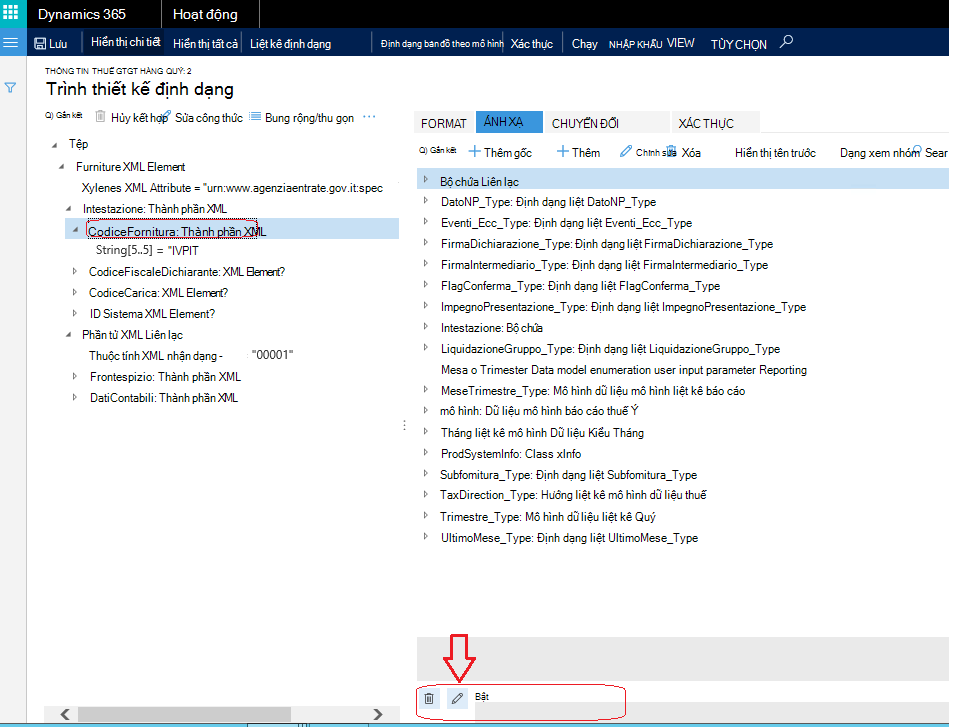This screenshot has width=960, height=727.
Task: Click Định dạng bản đồ theo mô hình
Action: pos(441,43)
